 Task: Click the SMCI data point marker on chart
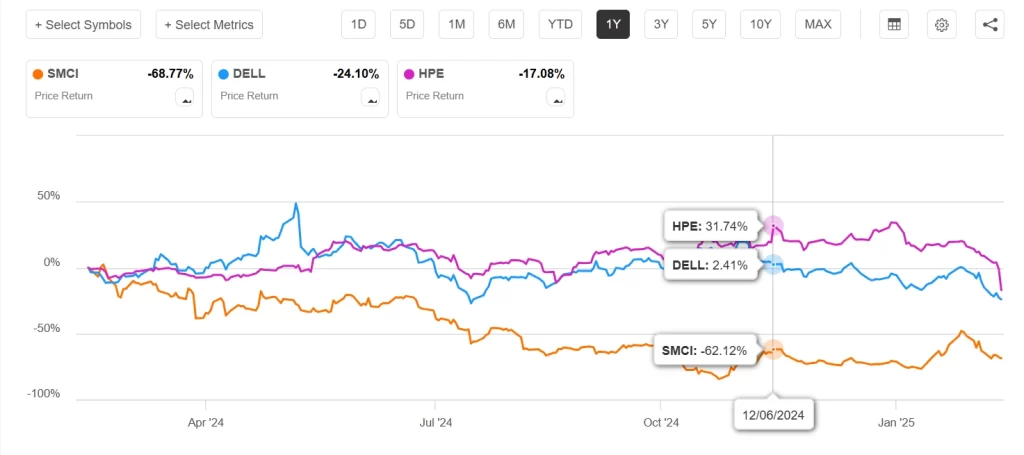tap(773, 350)
